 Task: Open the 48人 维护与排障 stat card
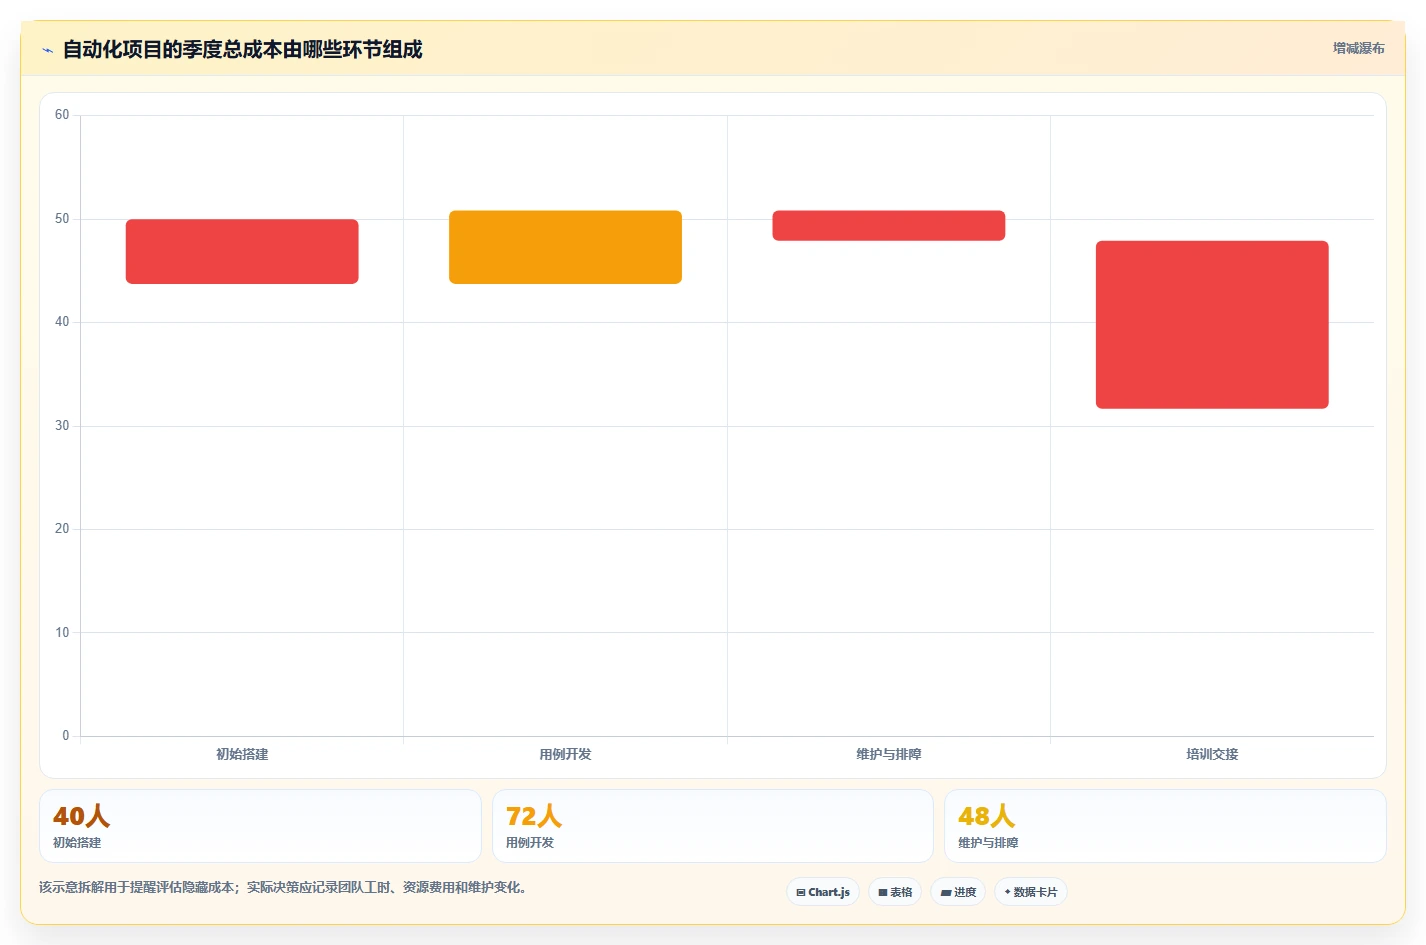(1165, 826)
